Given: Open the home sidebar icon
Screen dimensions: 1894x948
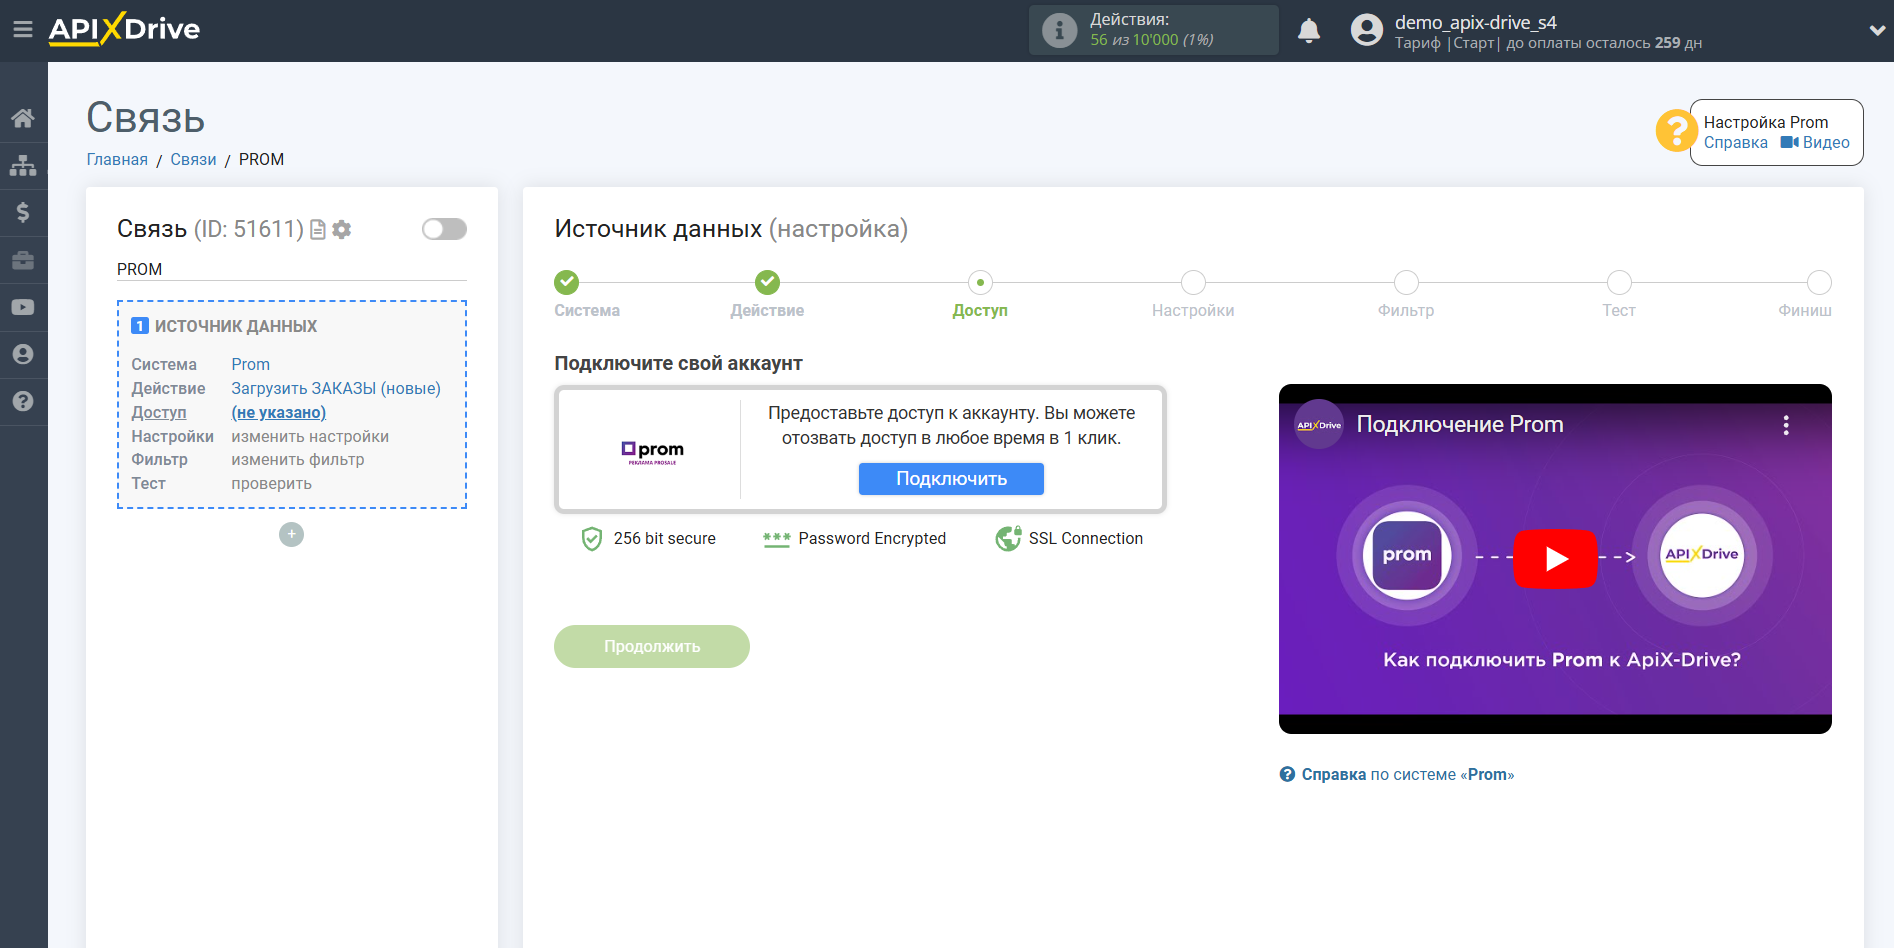Looking at the screenshot, I should point(23,118).
